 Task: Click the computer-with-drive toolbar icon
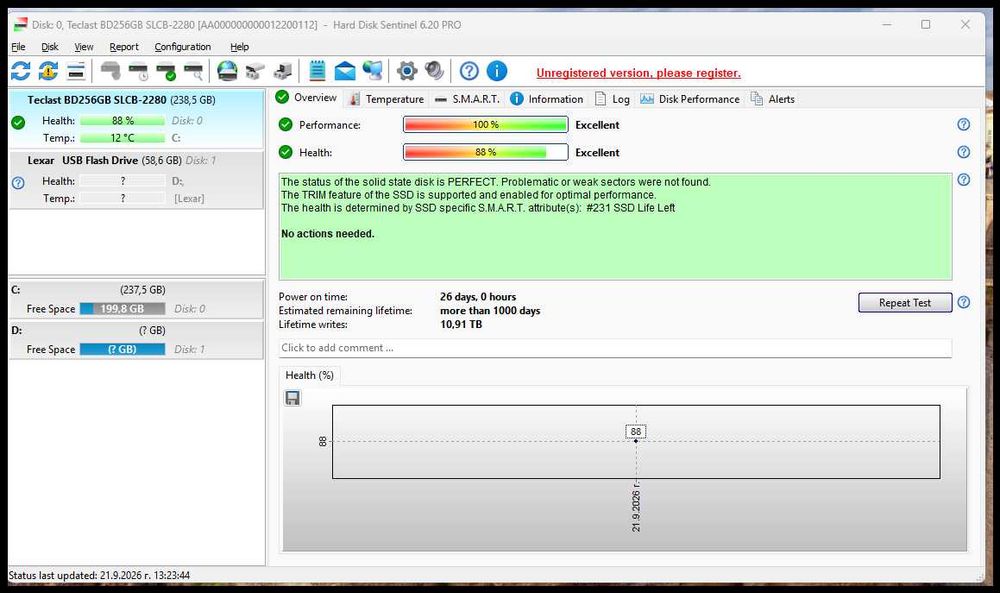point(283,71)
